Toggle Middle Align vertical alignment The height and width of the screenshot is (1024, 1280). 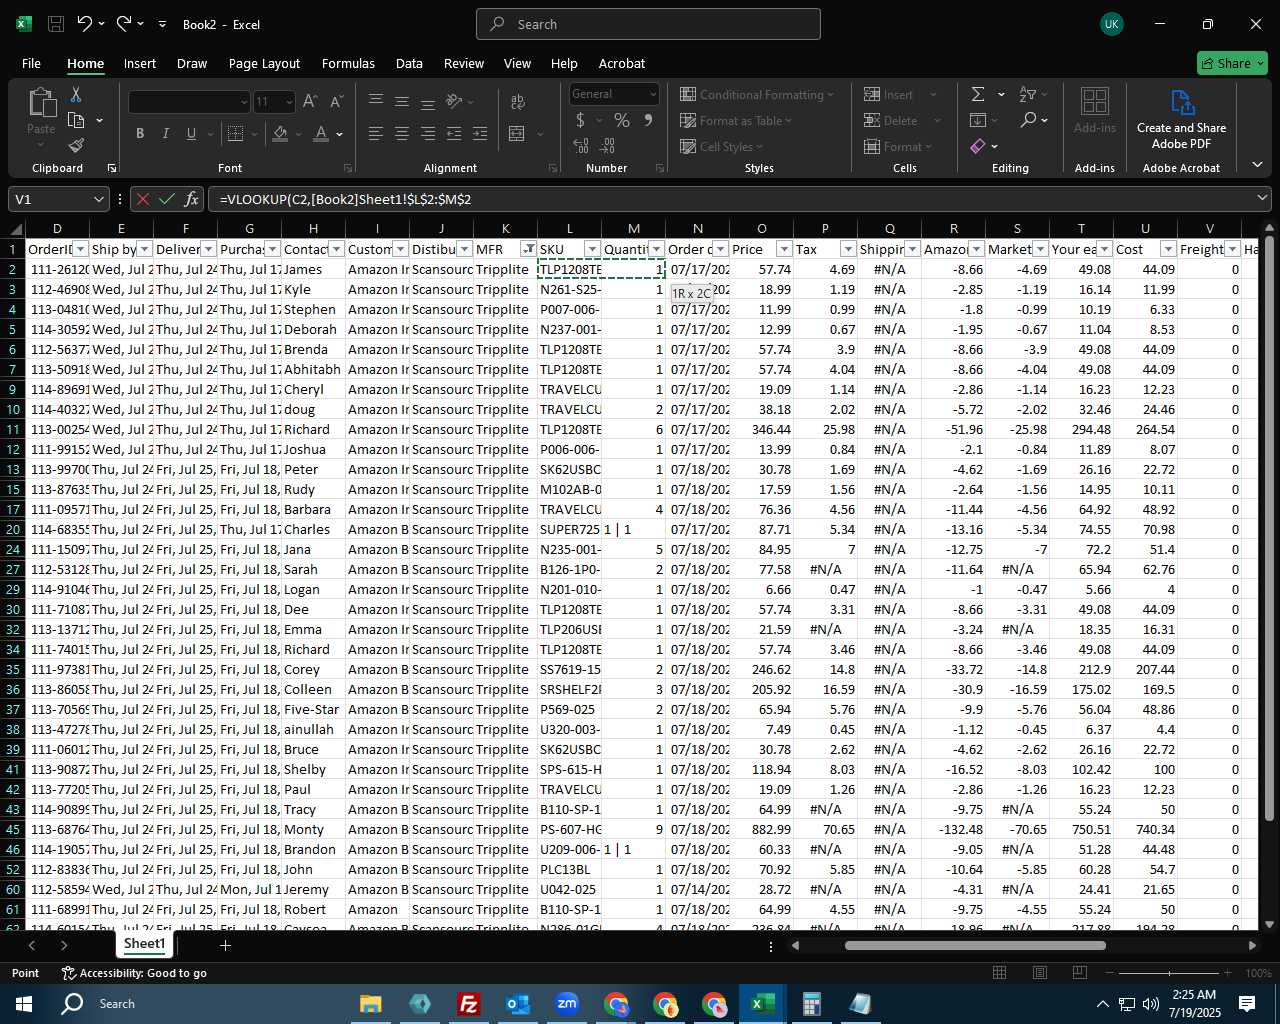coord(402,101)
